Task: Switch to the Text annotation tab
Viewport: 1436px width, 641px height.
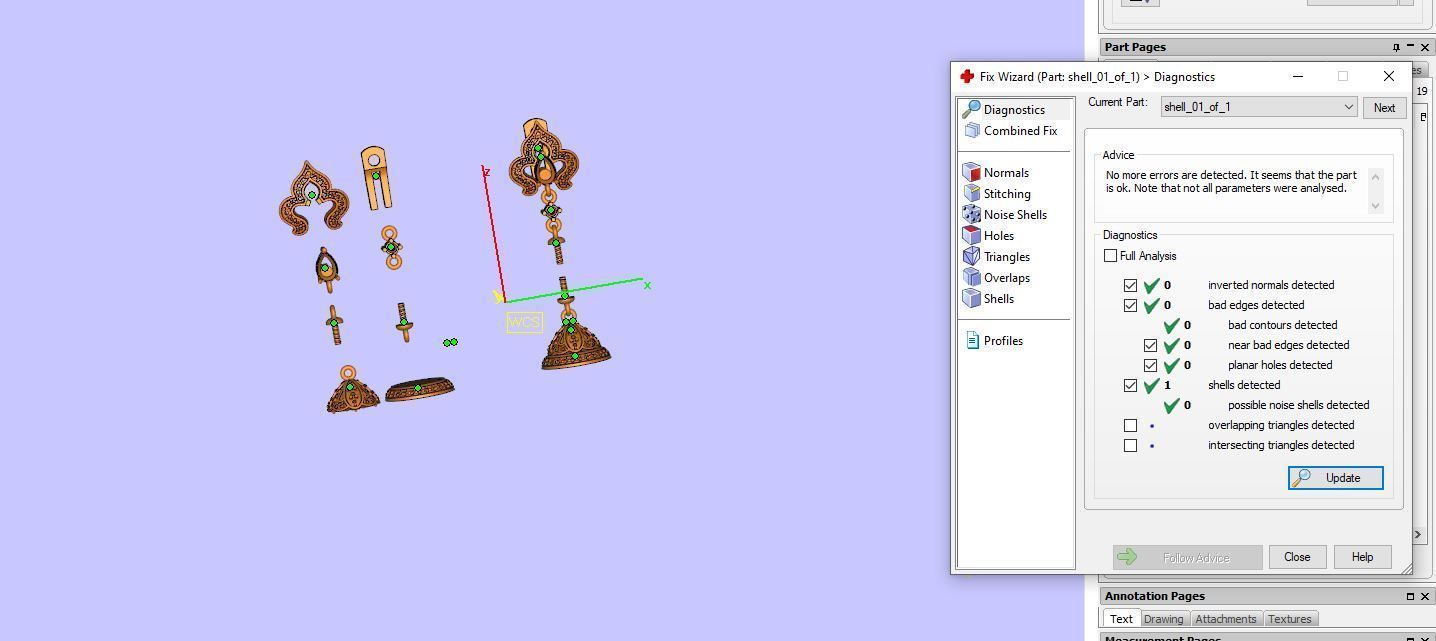Action: coord(1121,619)
